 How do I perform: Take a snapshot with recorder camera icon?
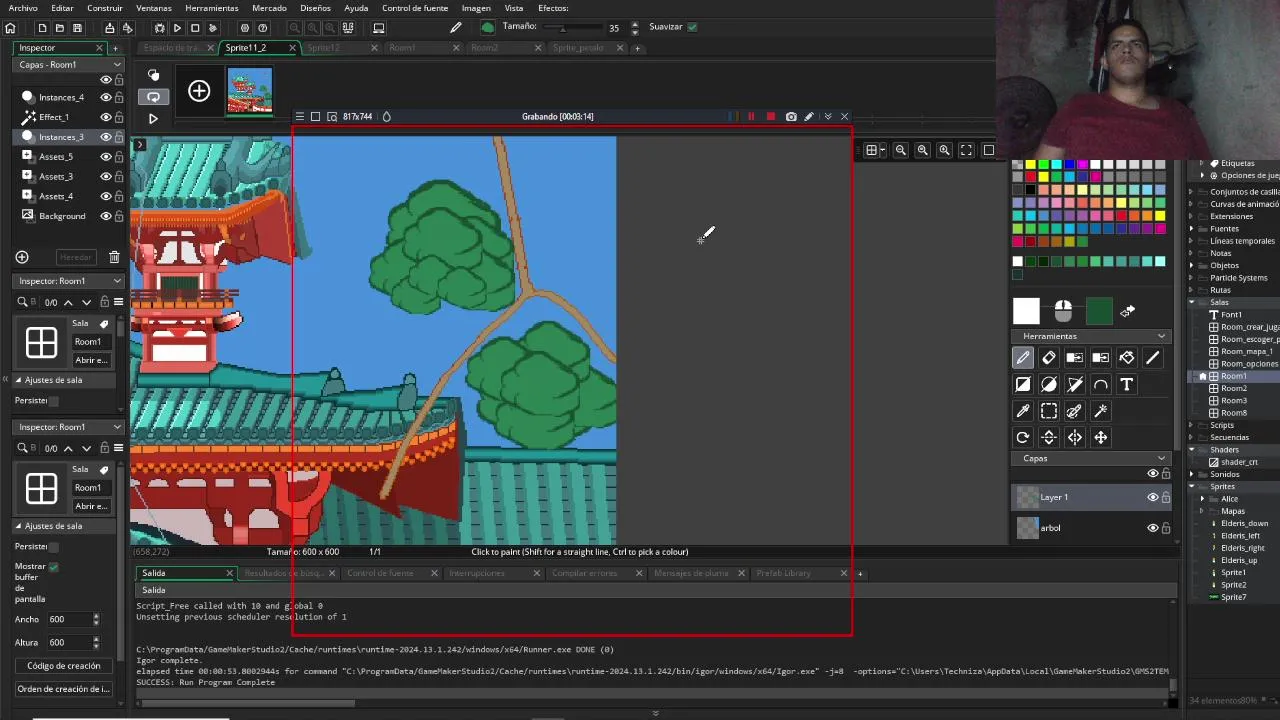coord(791,117)
